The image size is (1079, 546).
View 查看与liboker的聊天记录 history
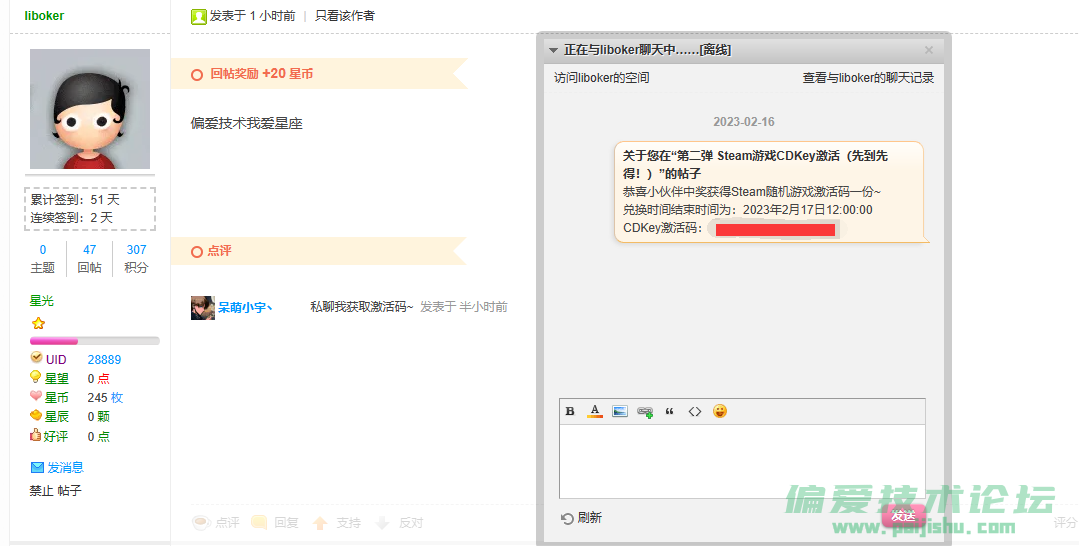pos(868,78)
